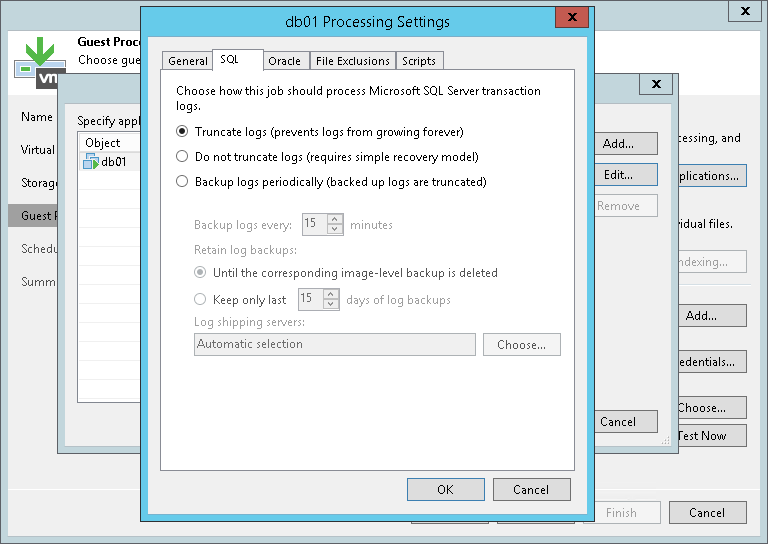Viewport: 768px width, 544px height.
Task: Click the db01 VM icon in object list
Action: [x=91, y=161]
